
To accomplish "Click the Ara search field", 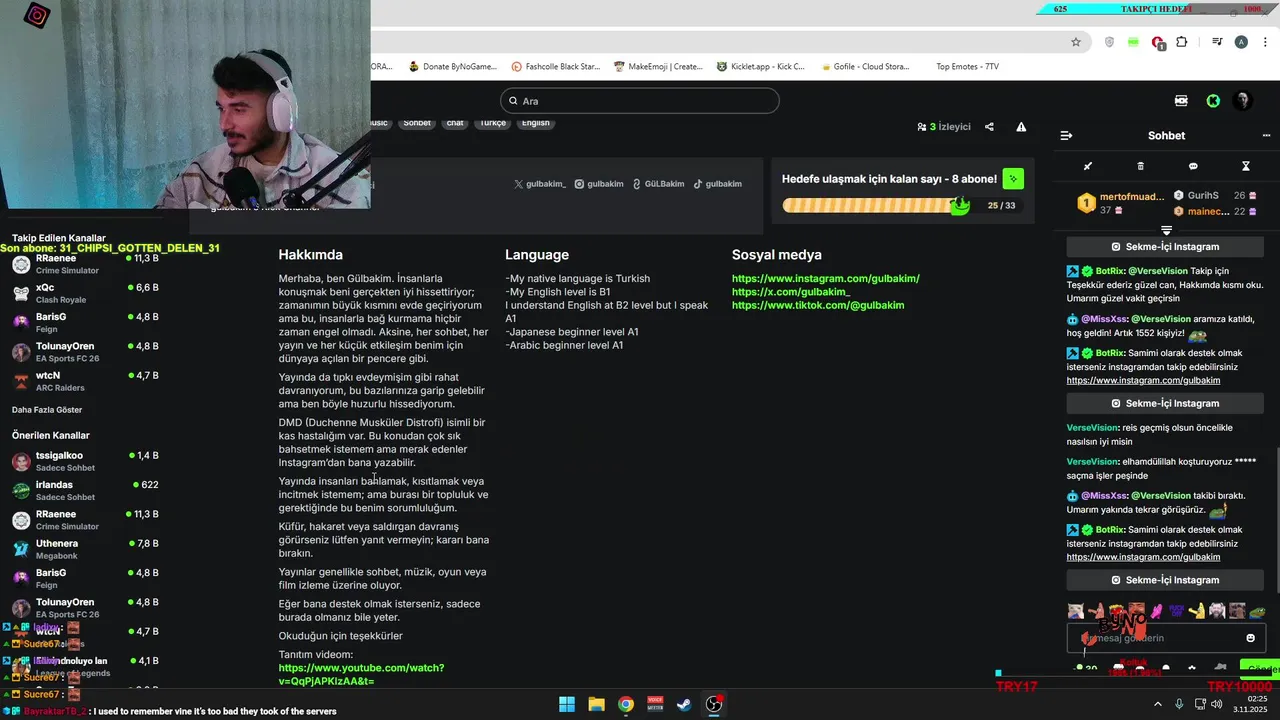I will coord(640,101).
